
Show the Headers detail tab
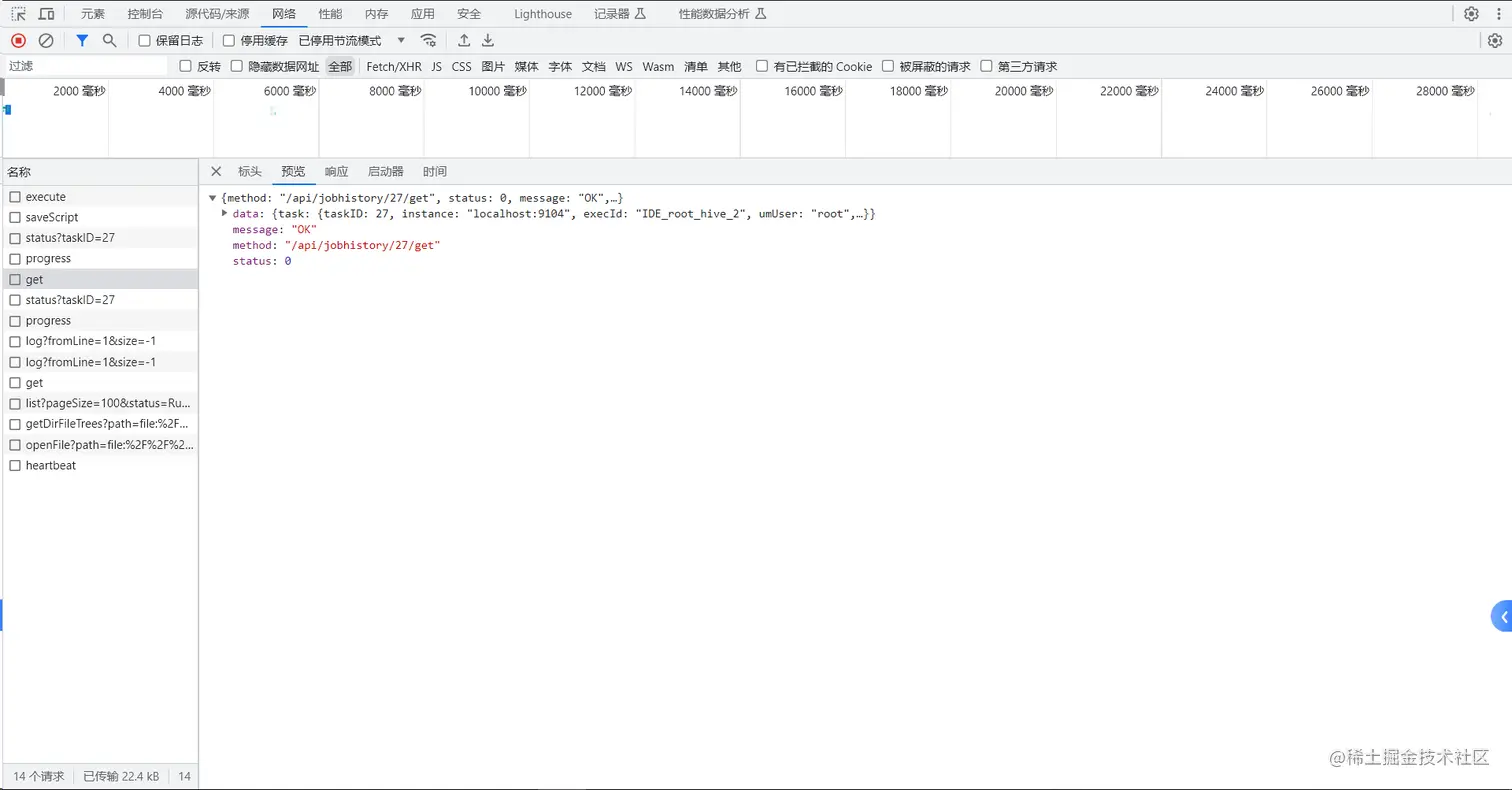coord(250,171)
